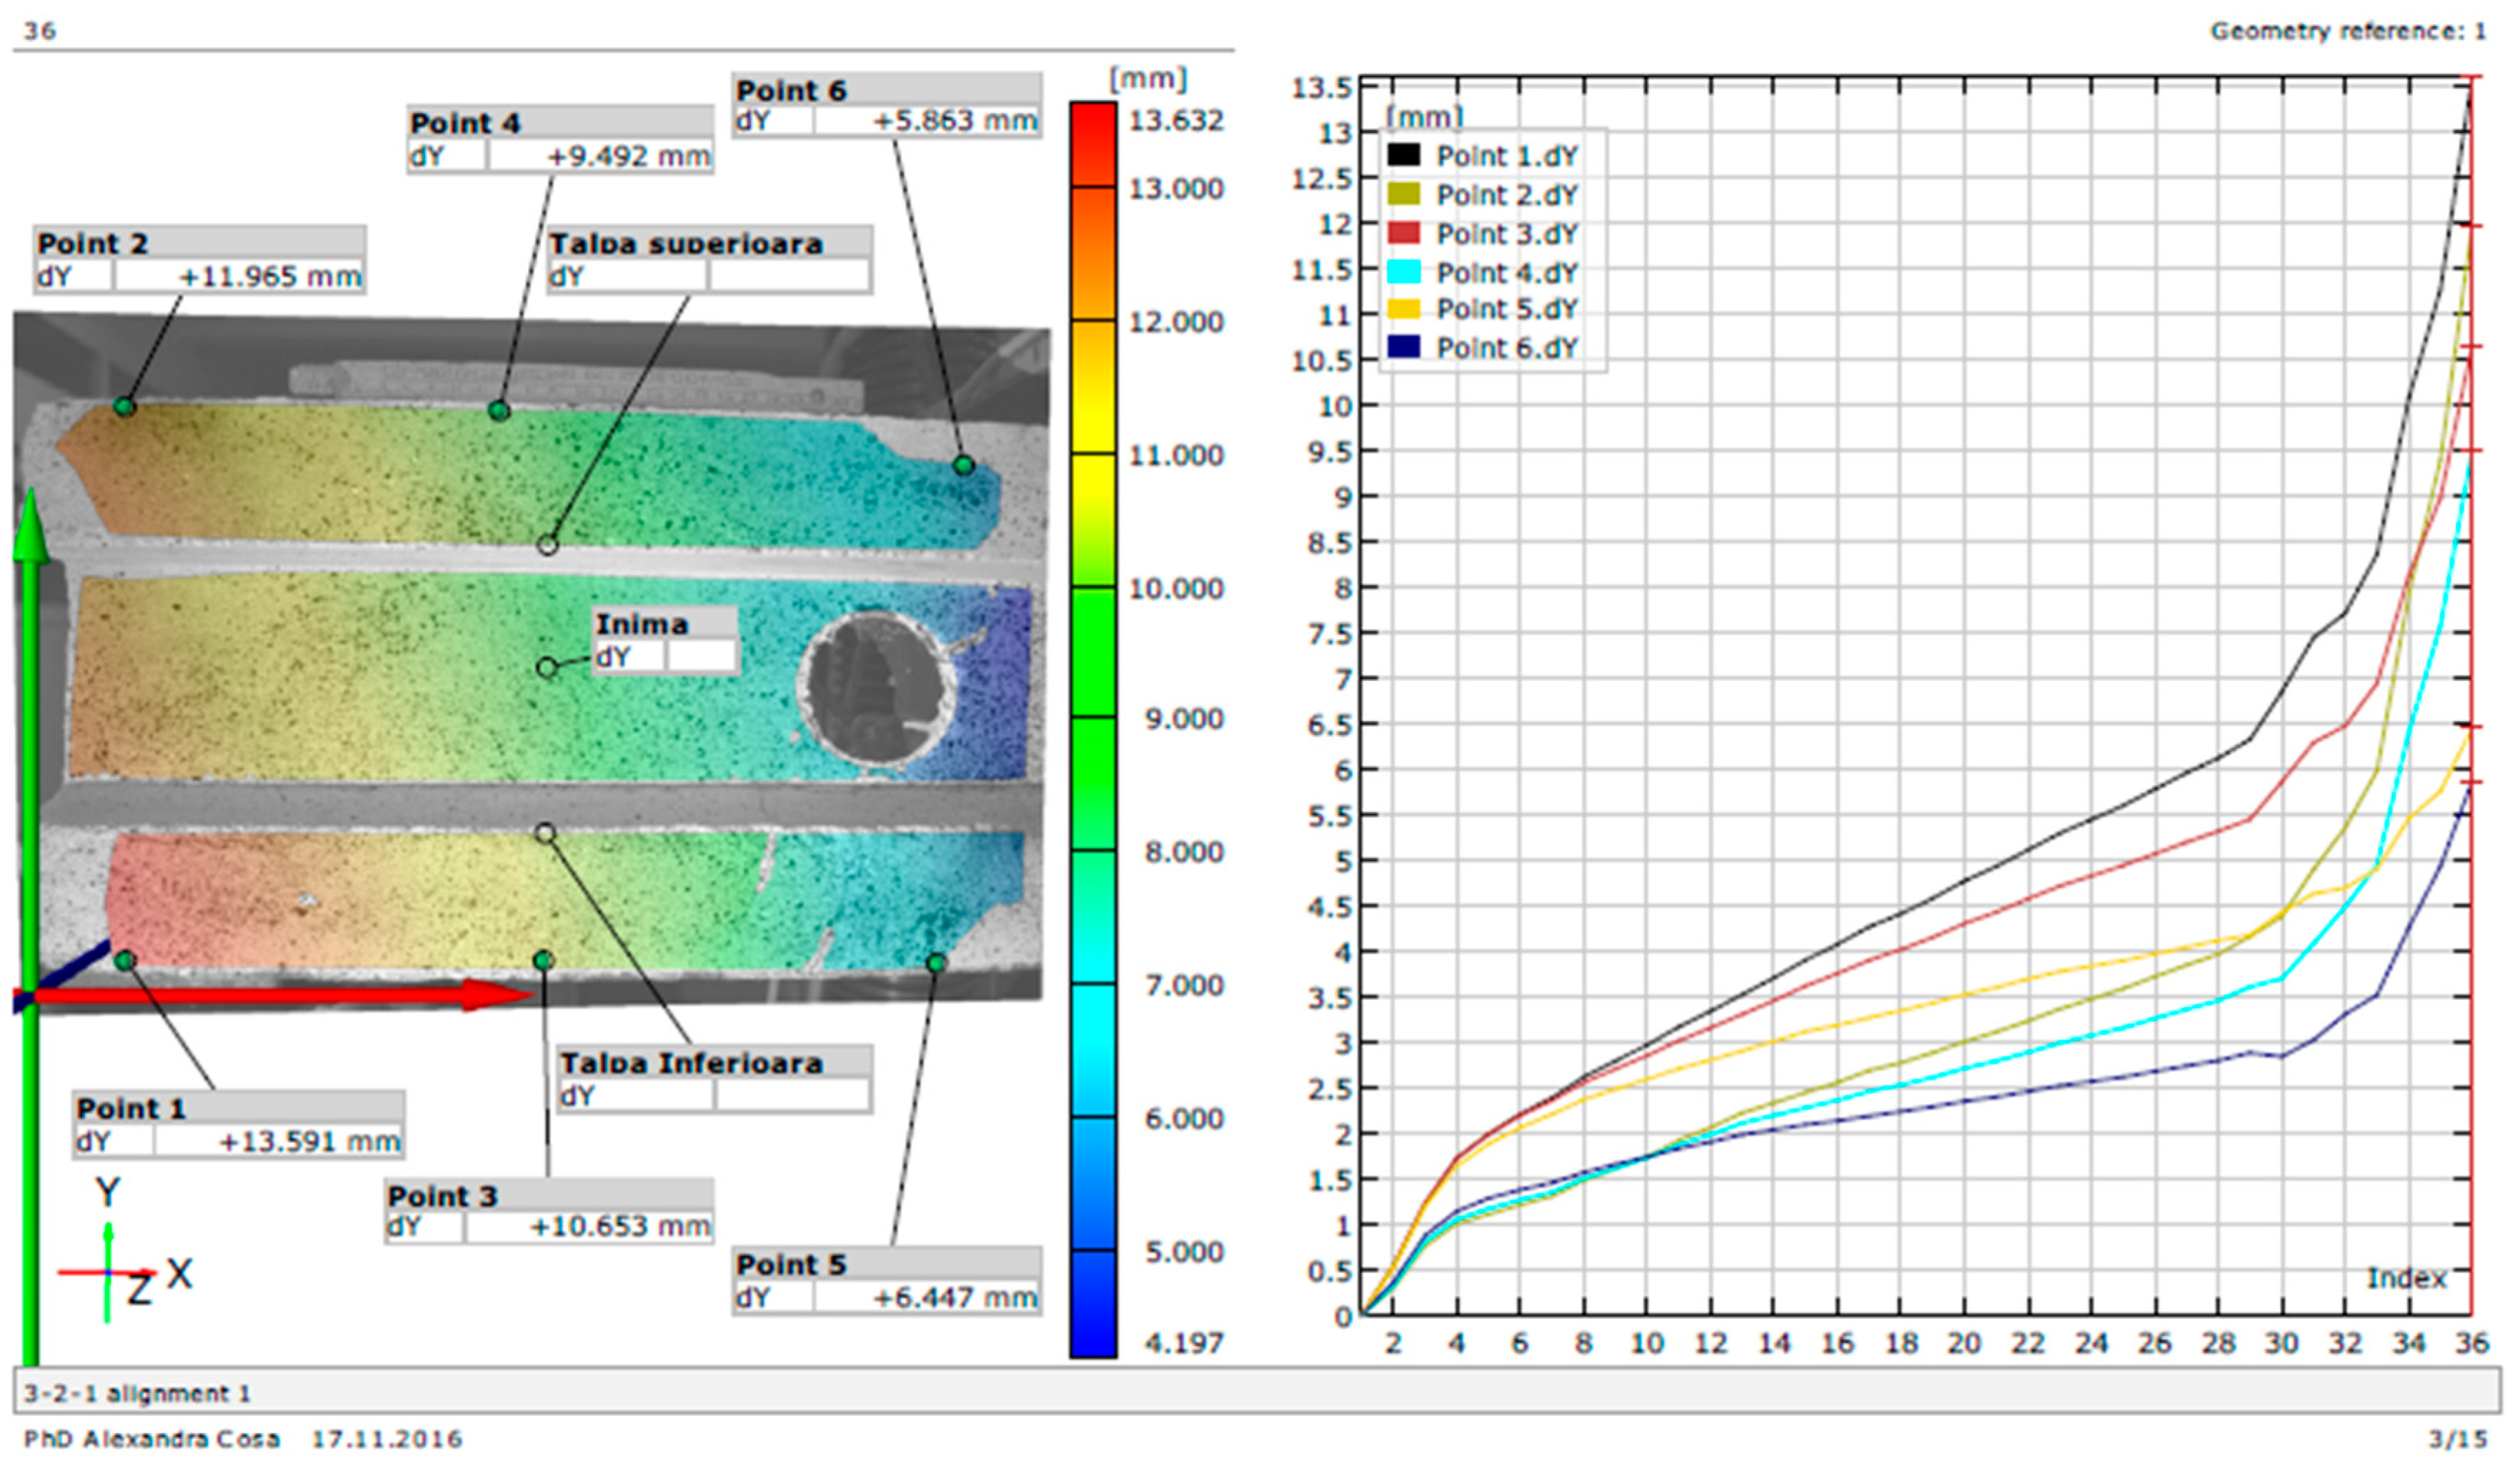Click the black Point 1.dY legend swatch

click(1403, 155)
